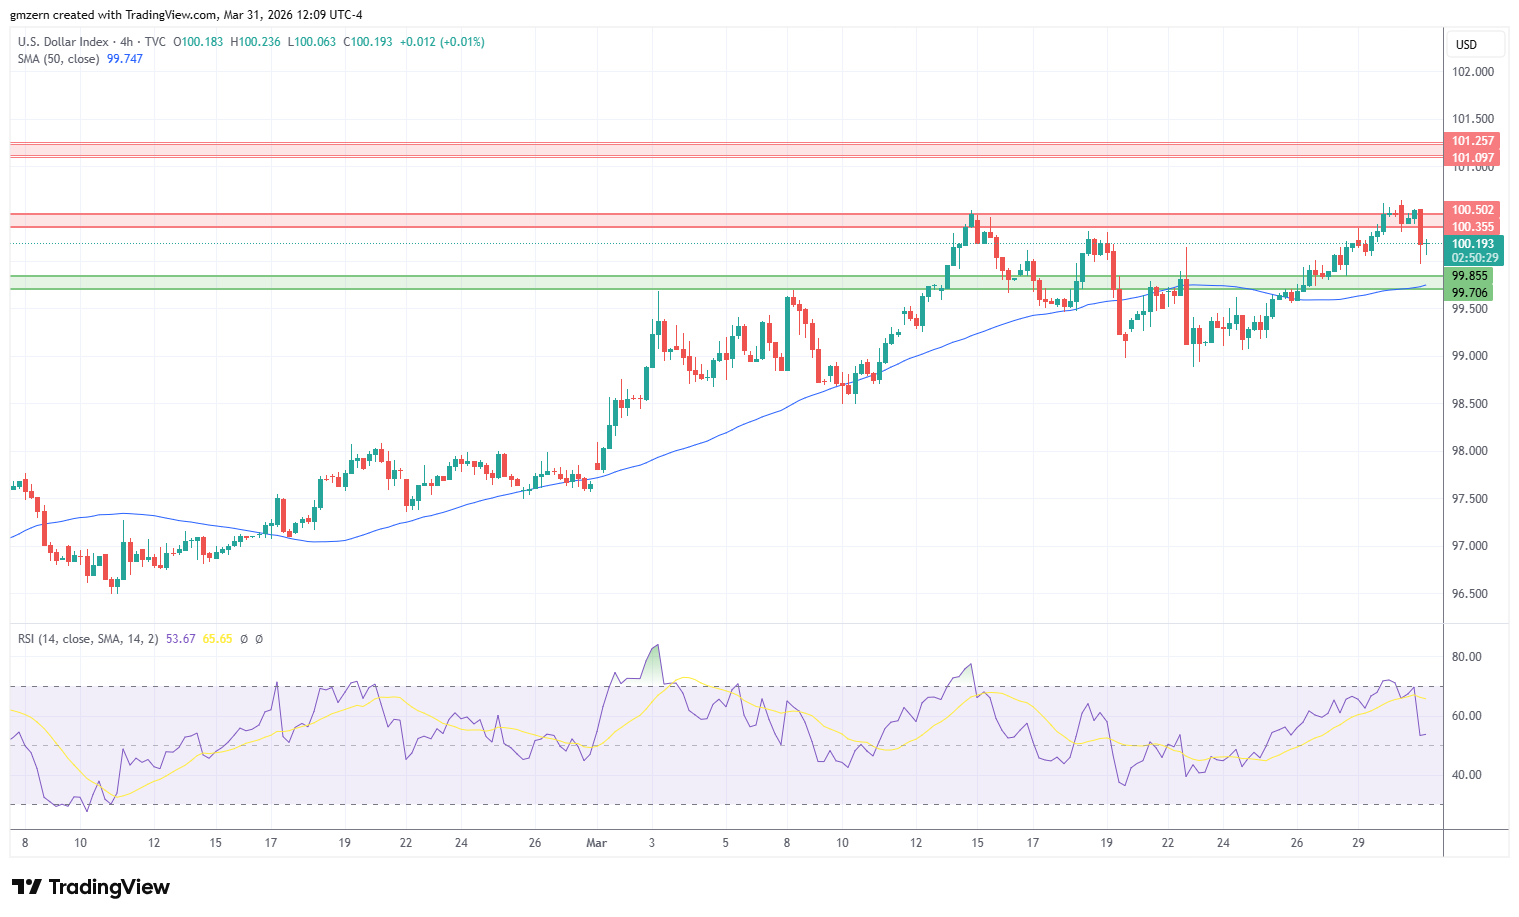Screen dimensions: 1519x917
Task: Click the USD currency label
Action: 1466,45
